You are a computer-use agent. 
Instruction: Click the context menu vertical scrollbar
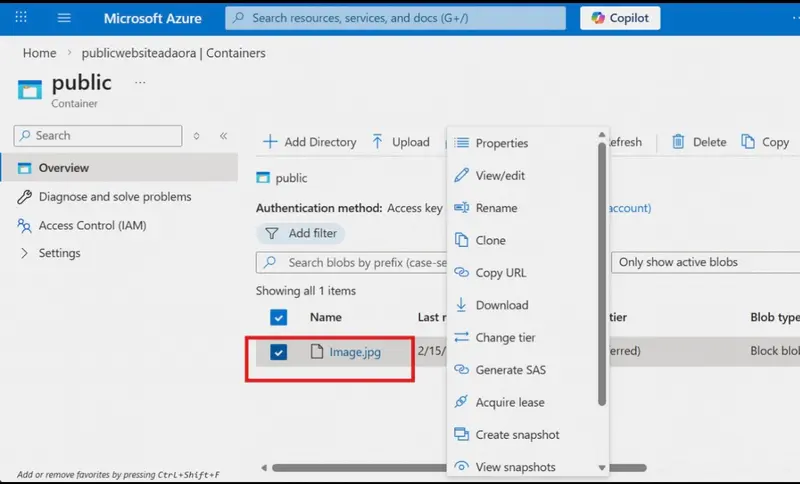point(602,274)
